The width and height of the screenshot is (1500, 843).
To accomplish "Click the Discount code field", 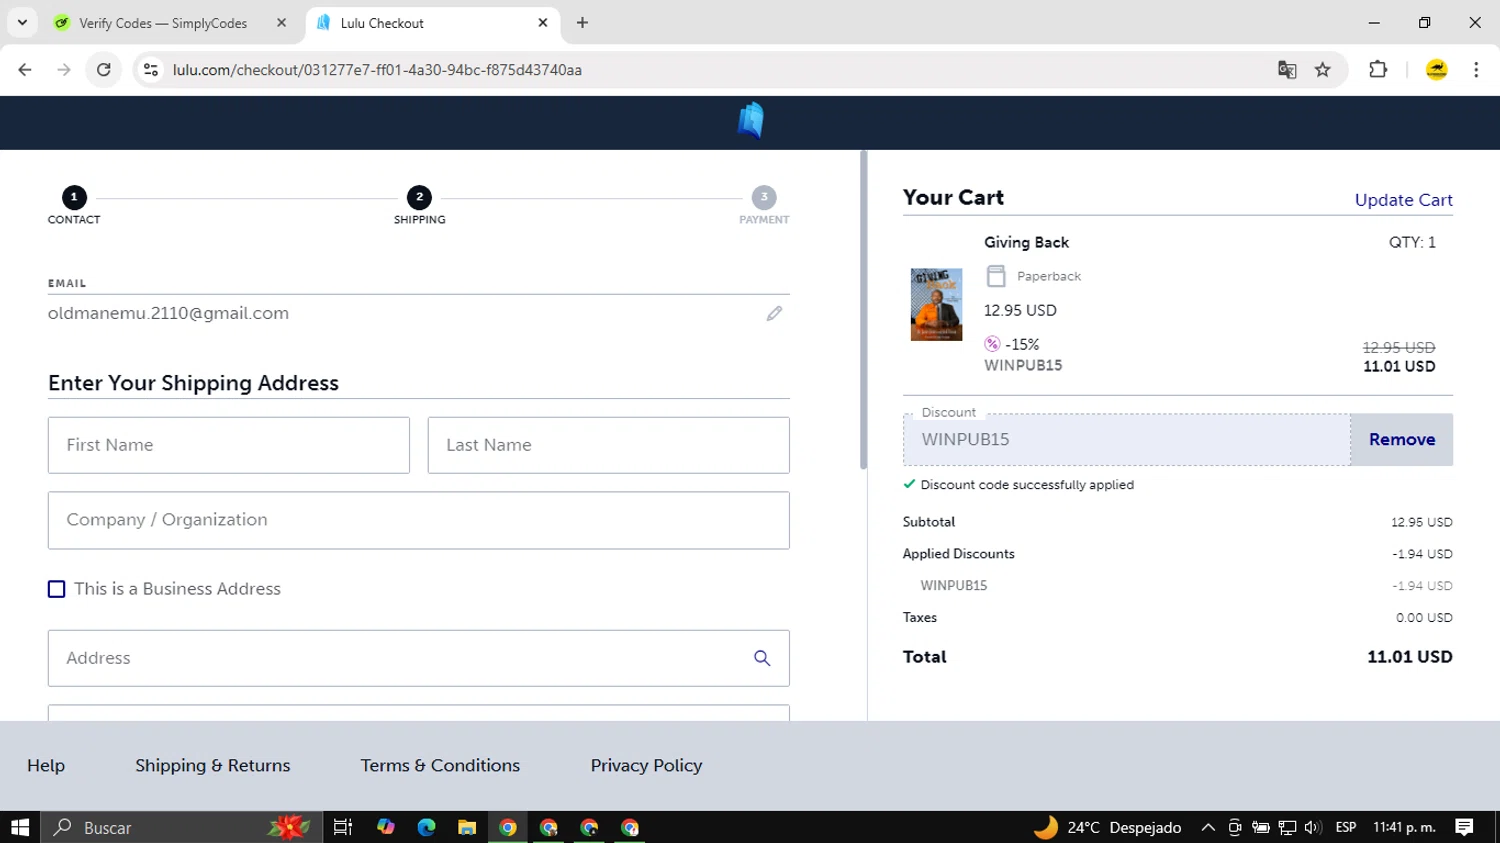I will 1127,440.
